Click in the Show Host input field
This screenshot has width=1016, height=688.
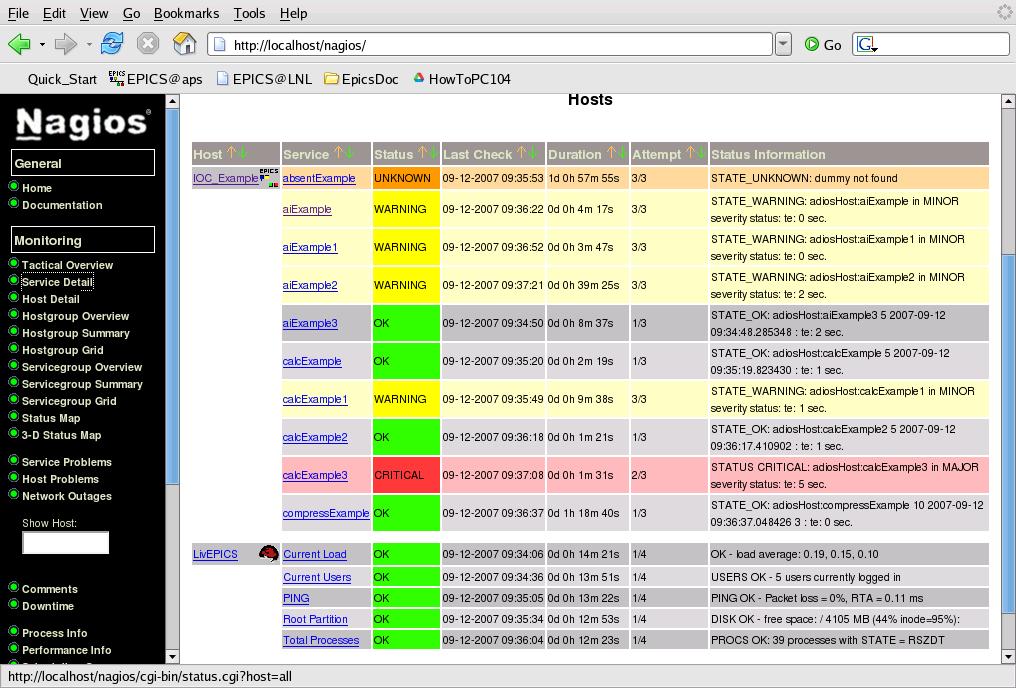pos(65,543)
